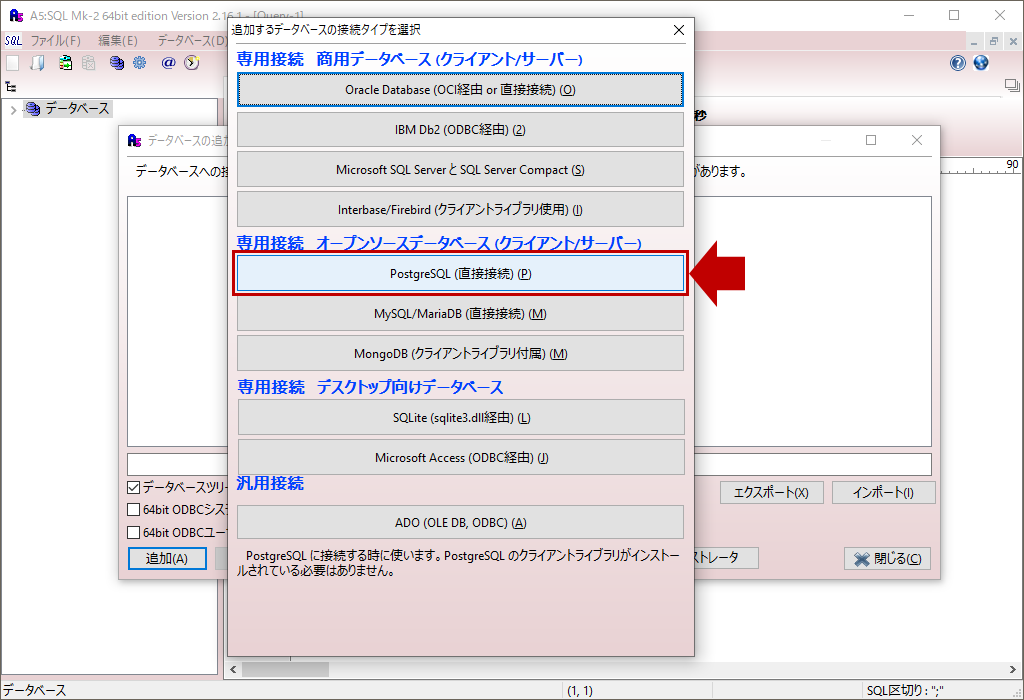Choose Microsoft Access (ODBC経由) connection

tap(461, 457)
